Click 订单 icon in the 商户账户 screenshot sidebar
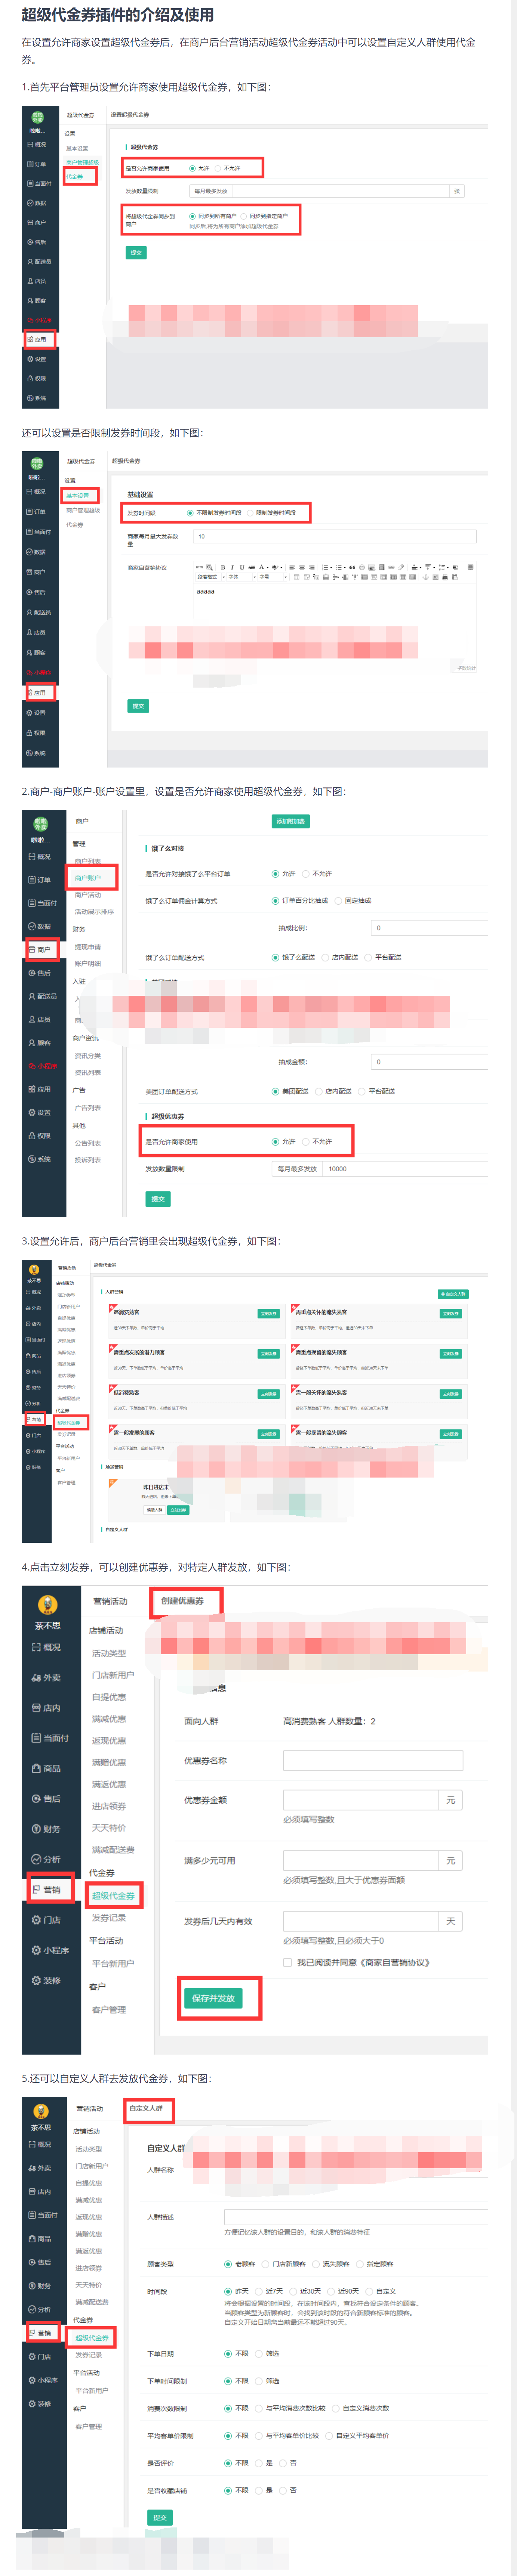517x2576 pixels. [x=32, y=880]
